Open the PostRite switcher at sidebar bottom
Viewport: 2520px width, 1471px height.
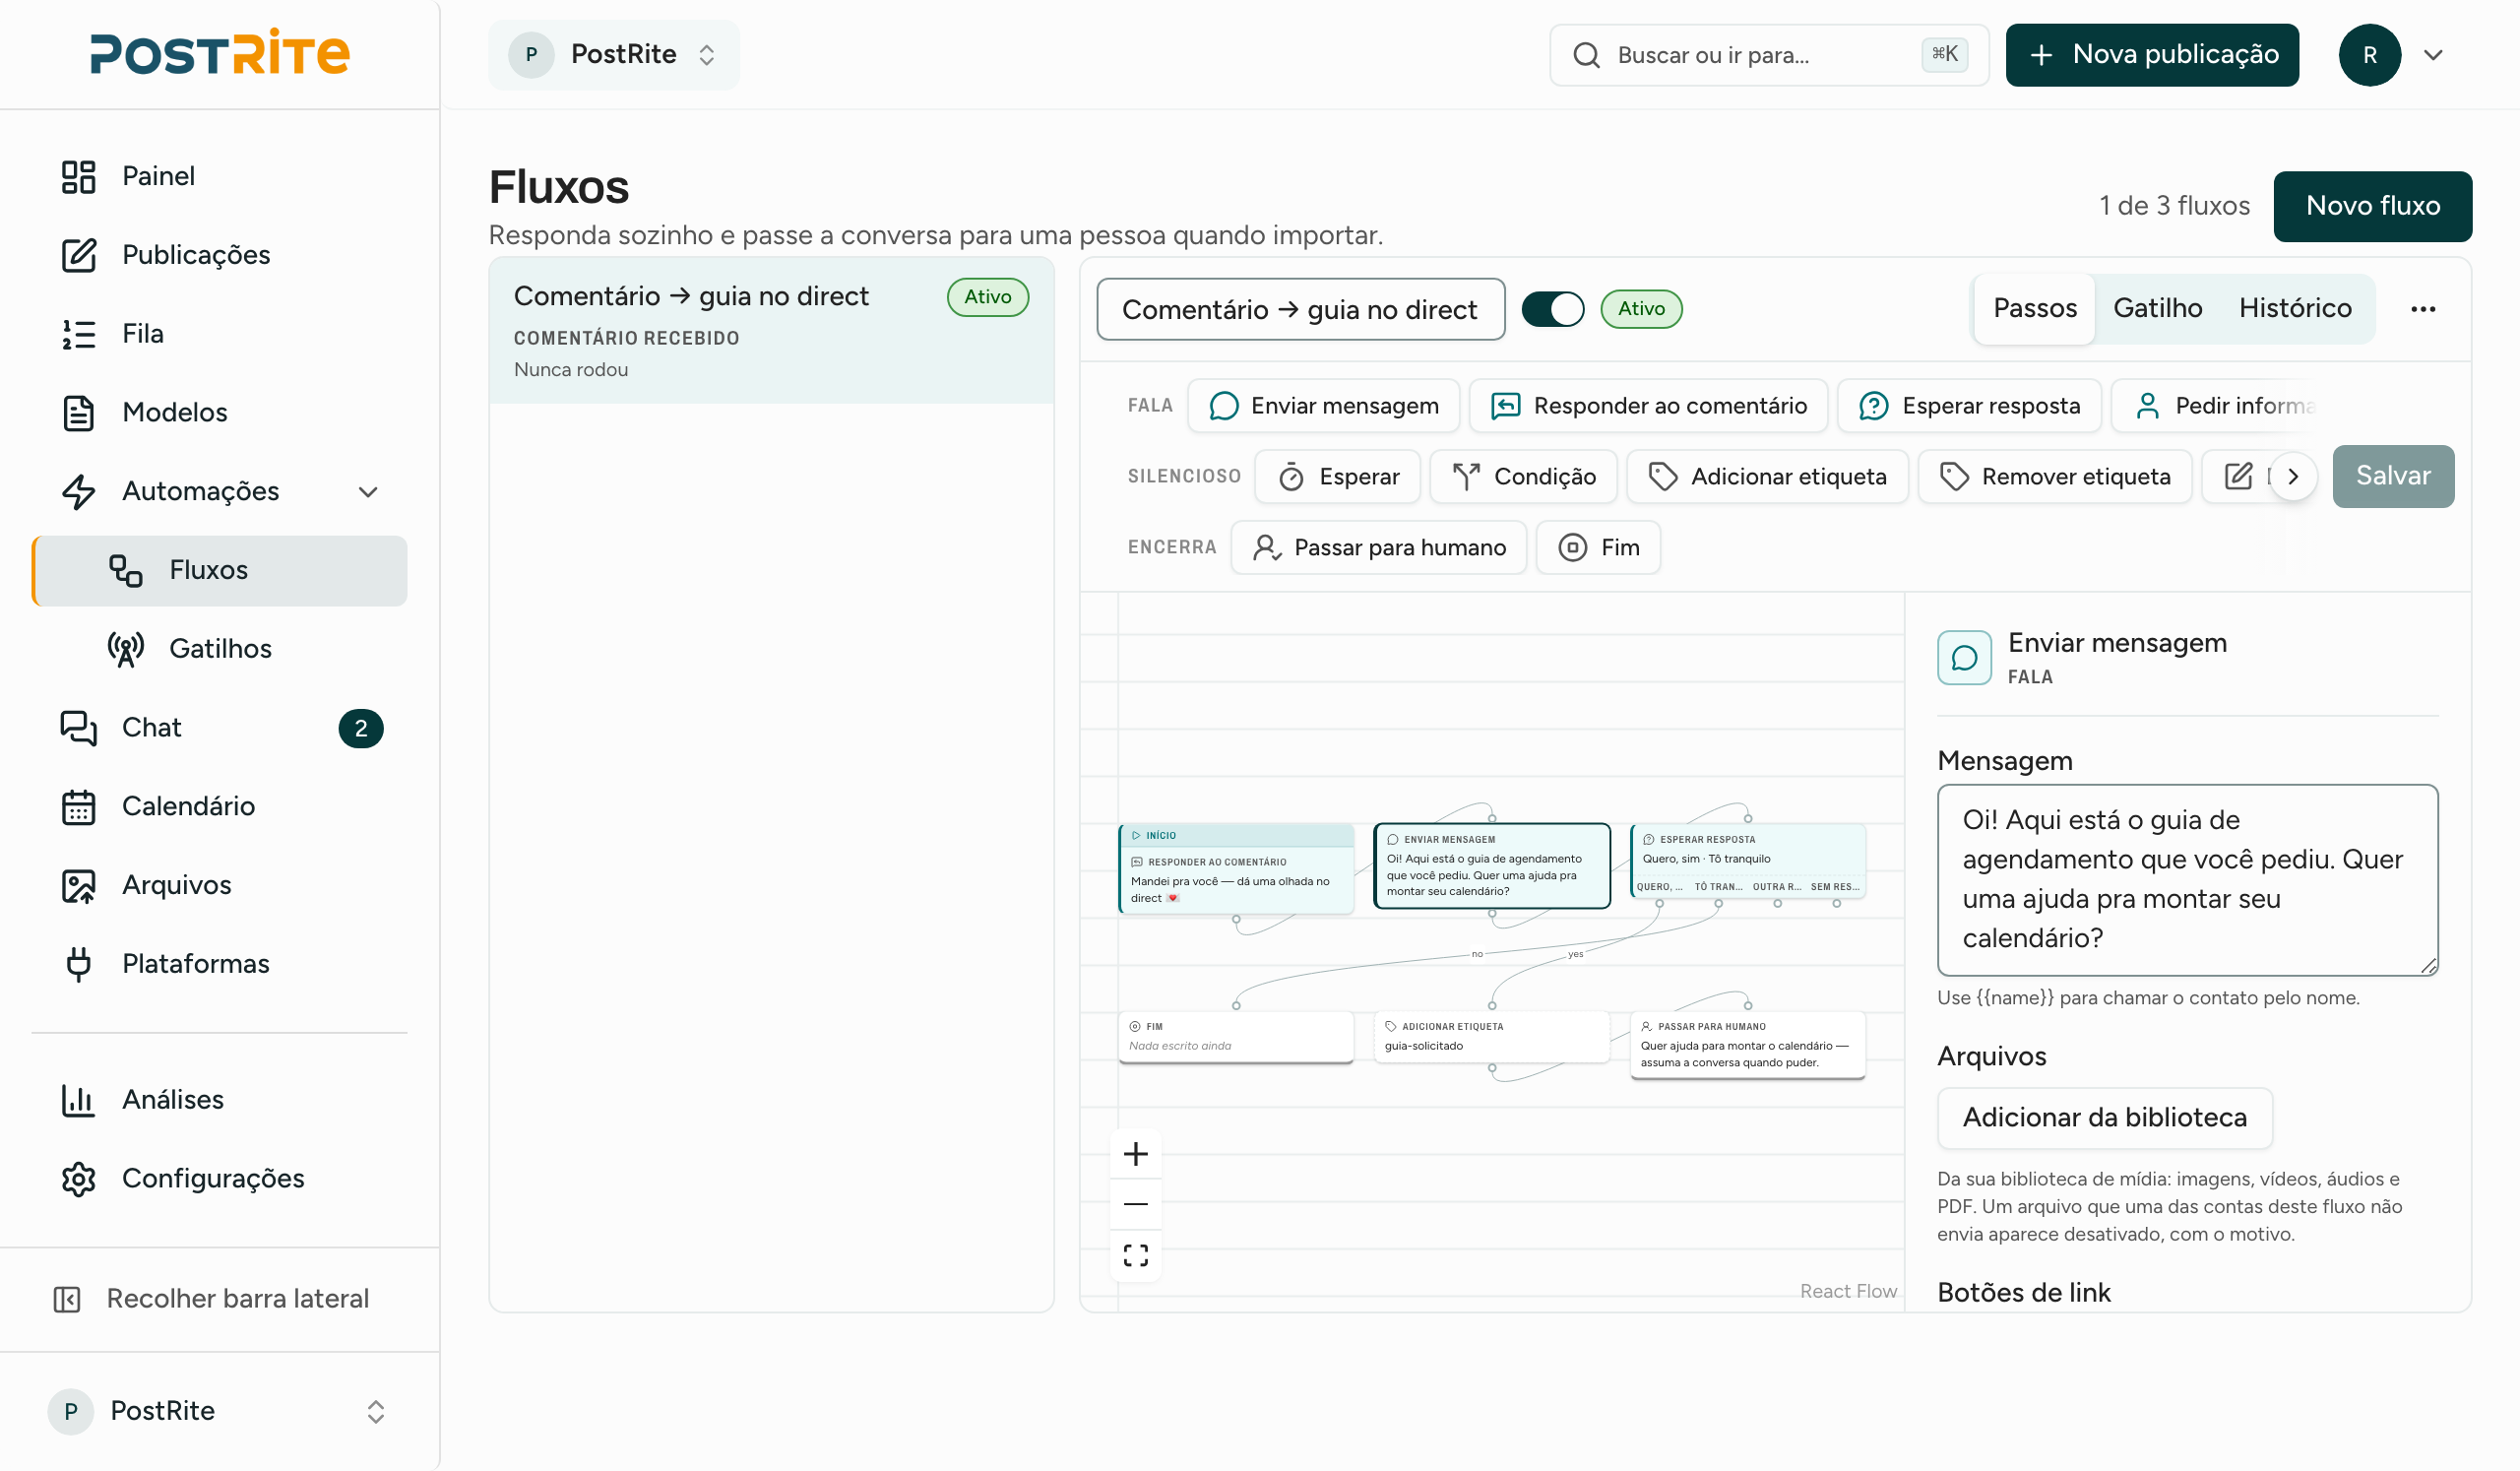219,1412
